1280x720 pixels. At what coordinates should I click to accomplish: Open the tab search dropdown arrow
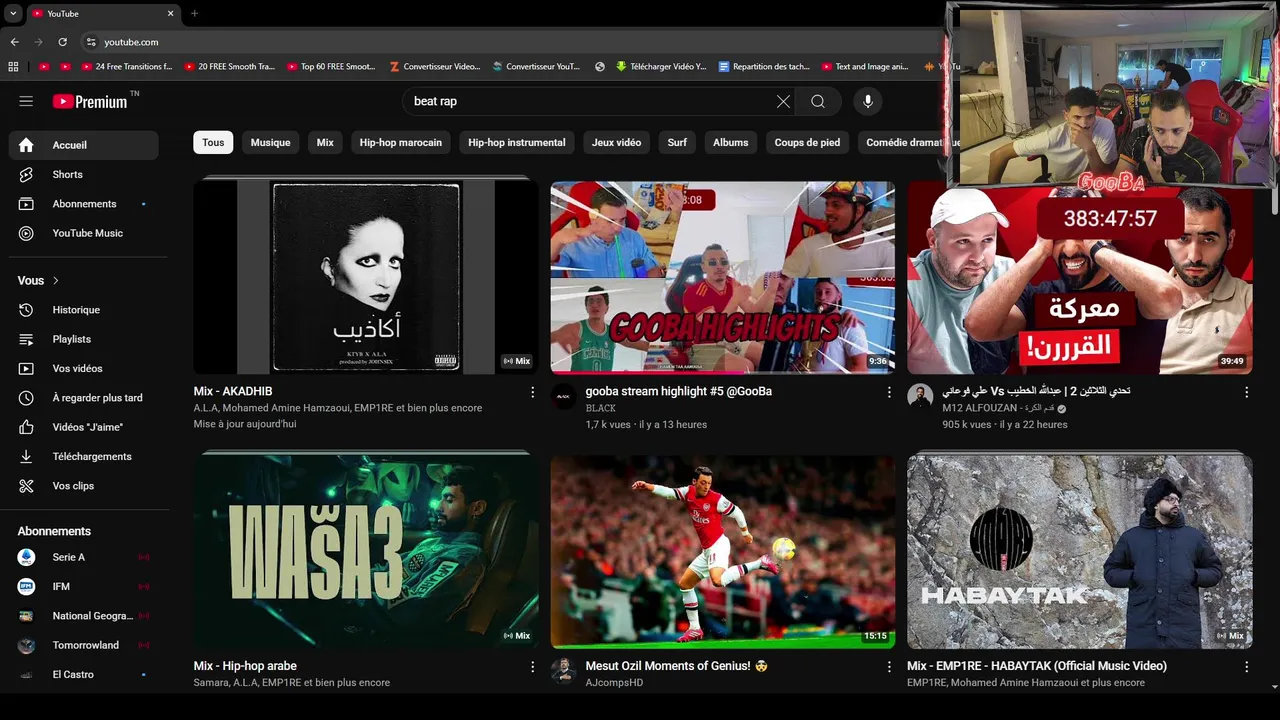13,13
